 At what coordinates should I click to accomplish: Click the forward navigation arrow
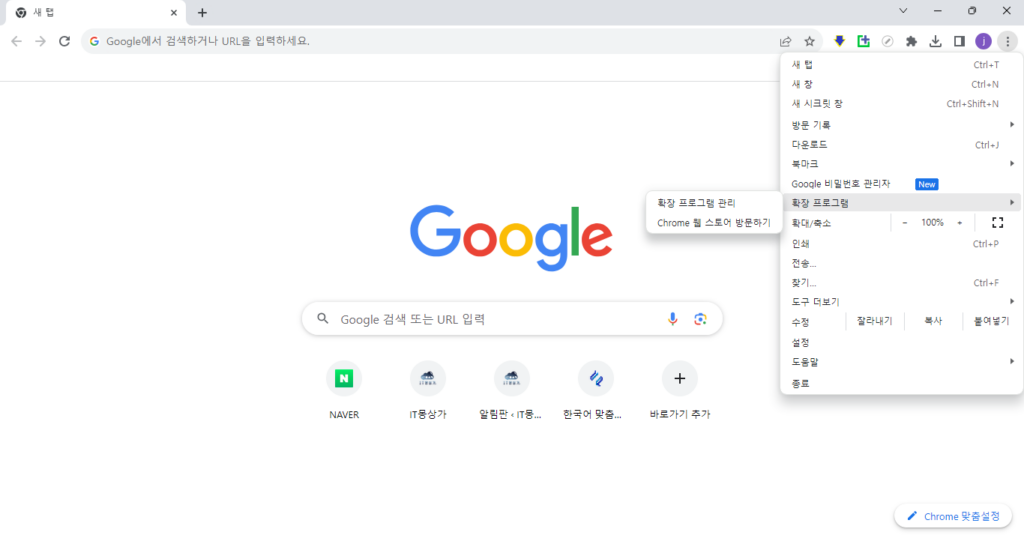(x=40, y=41)
